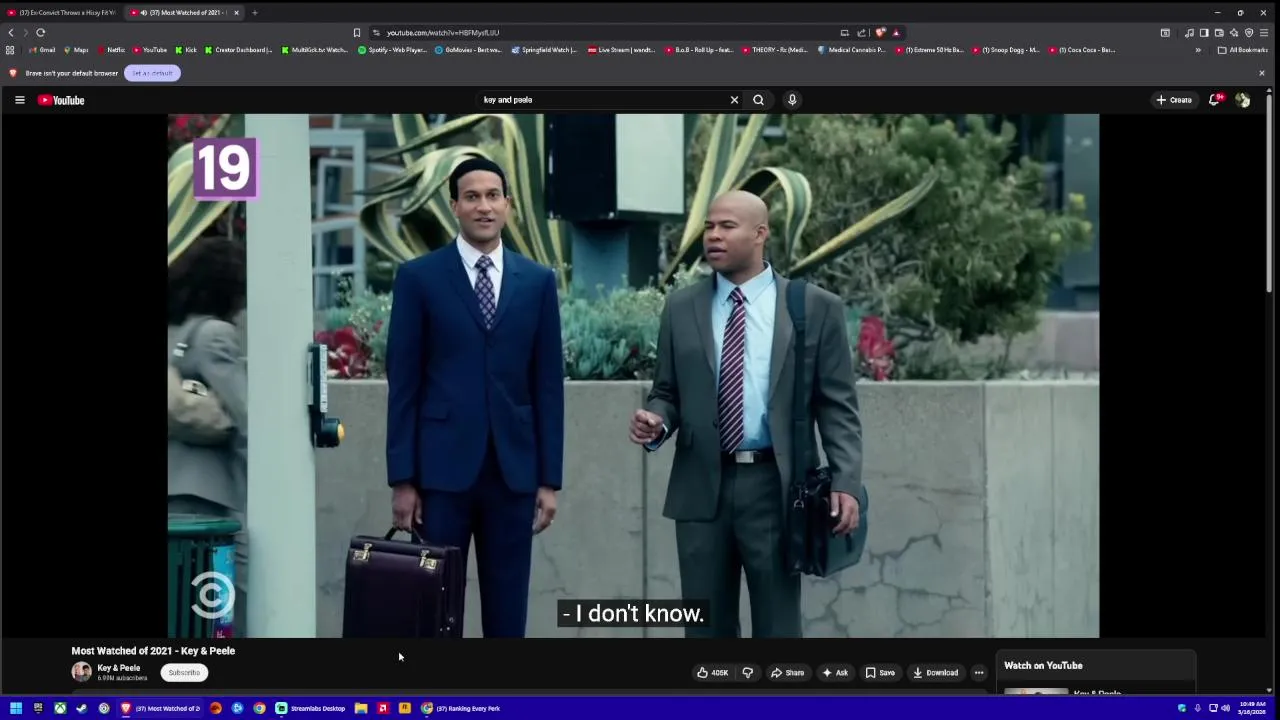Set Brave as default browser
1280x720 pixels.
click(152, 73)
